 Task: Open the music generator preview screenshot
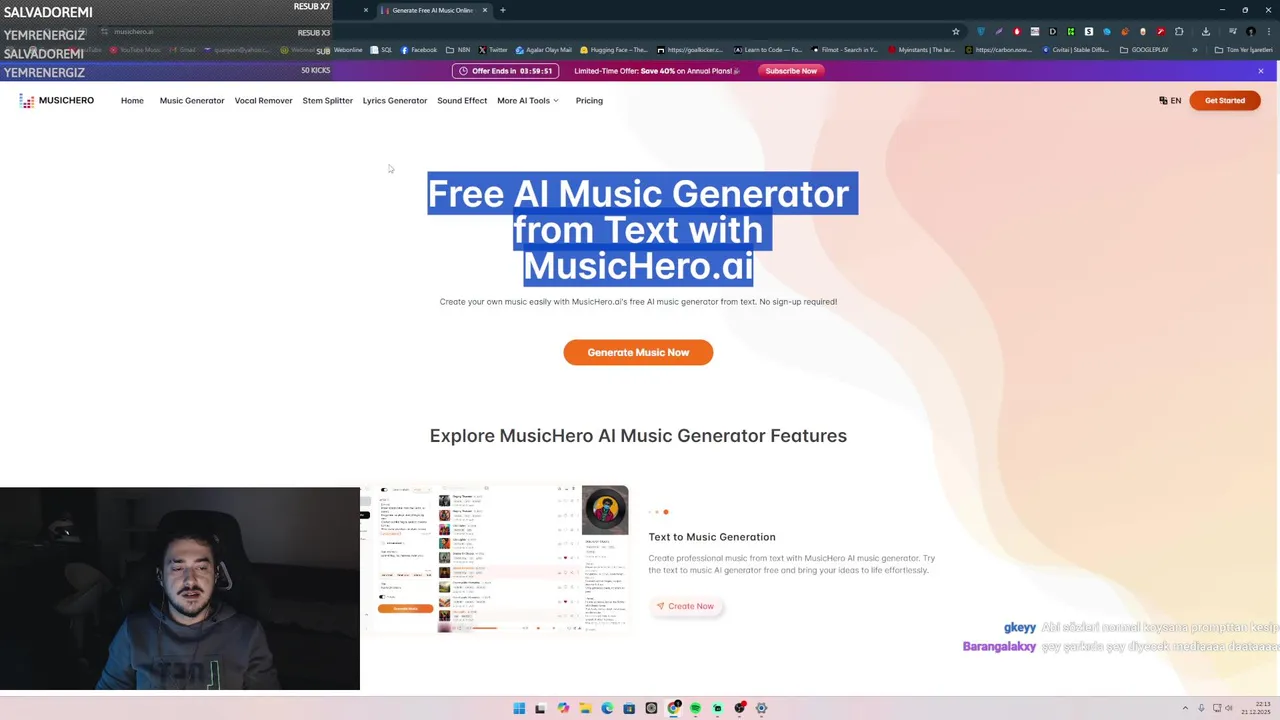pyautogui.click(x=495, y=559)
